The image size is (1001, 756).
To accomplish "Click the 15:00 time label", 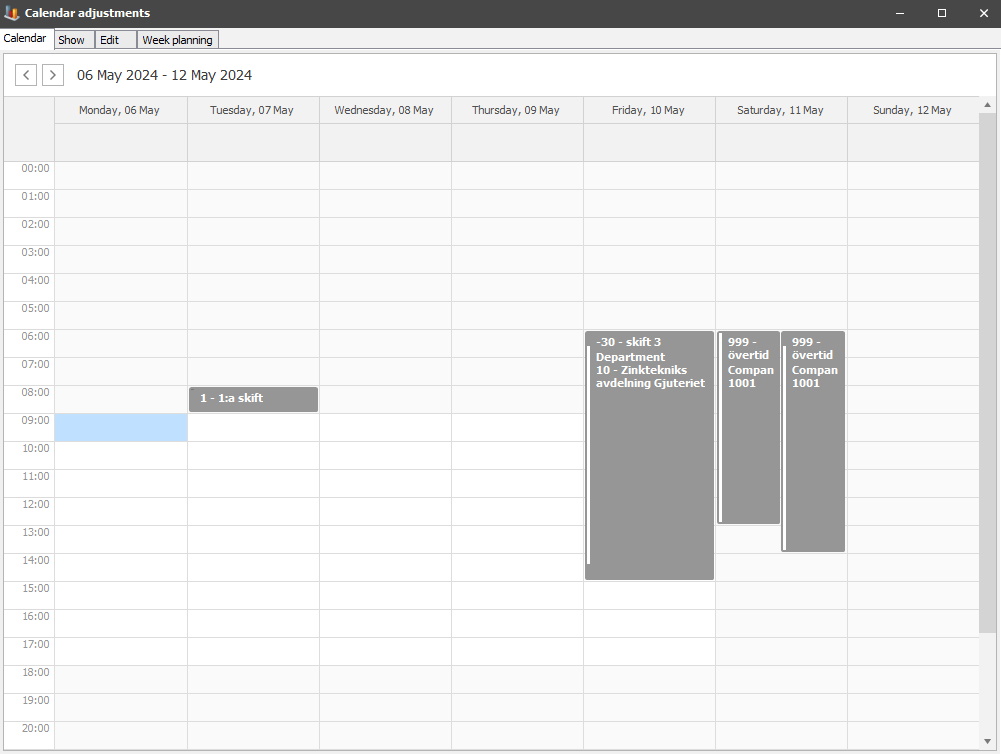I will [x=35, y=588].
